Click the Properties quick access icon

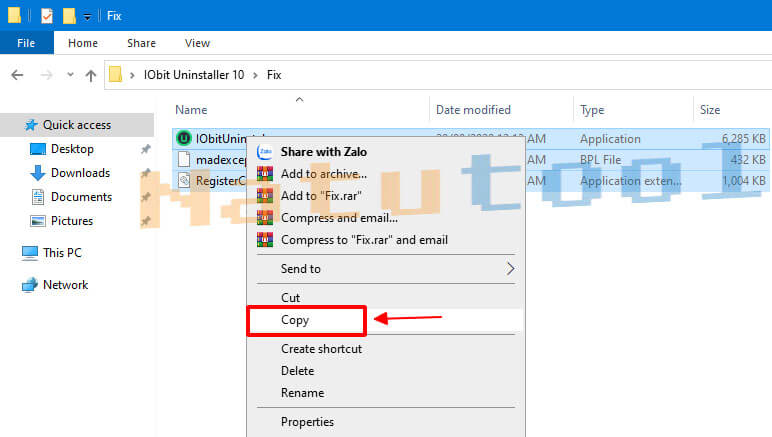click(47, 16)
